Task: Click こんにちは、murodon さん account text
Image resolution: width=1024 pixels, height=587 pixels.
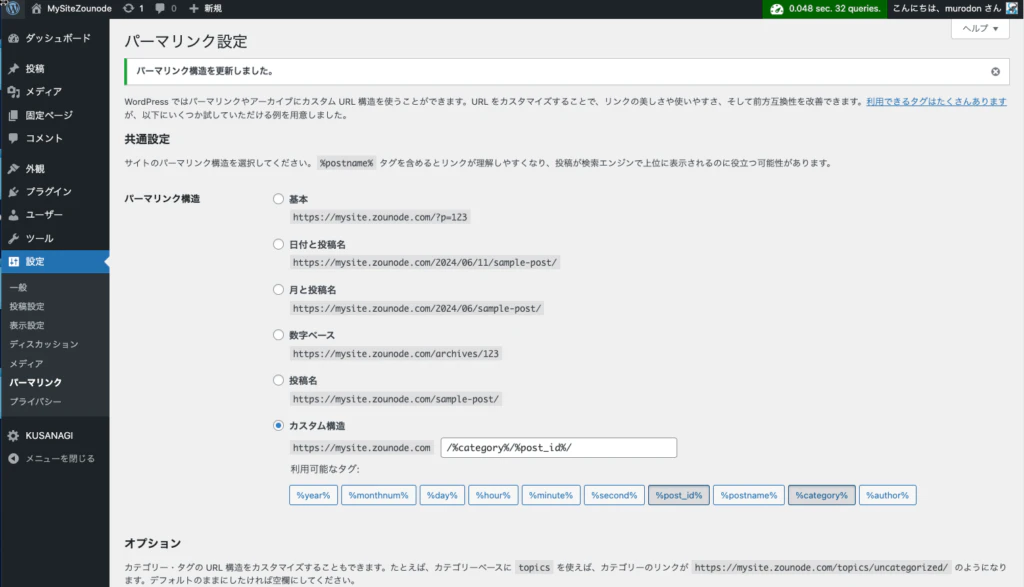Action: (946, 8)
